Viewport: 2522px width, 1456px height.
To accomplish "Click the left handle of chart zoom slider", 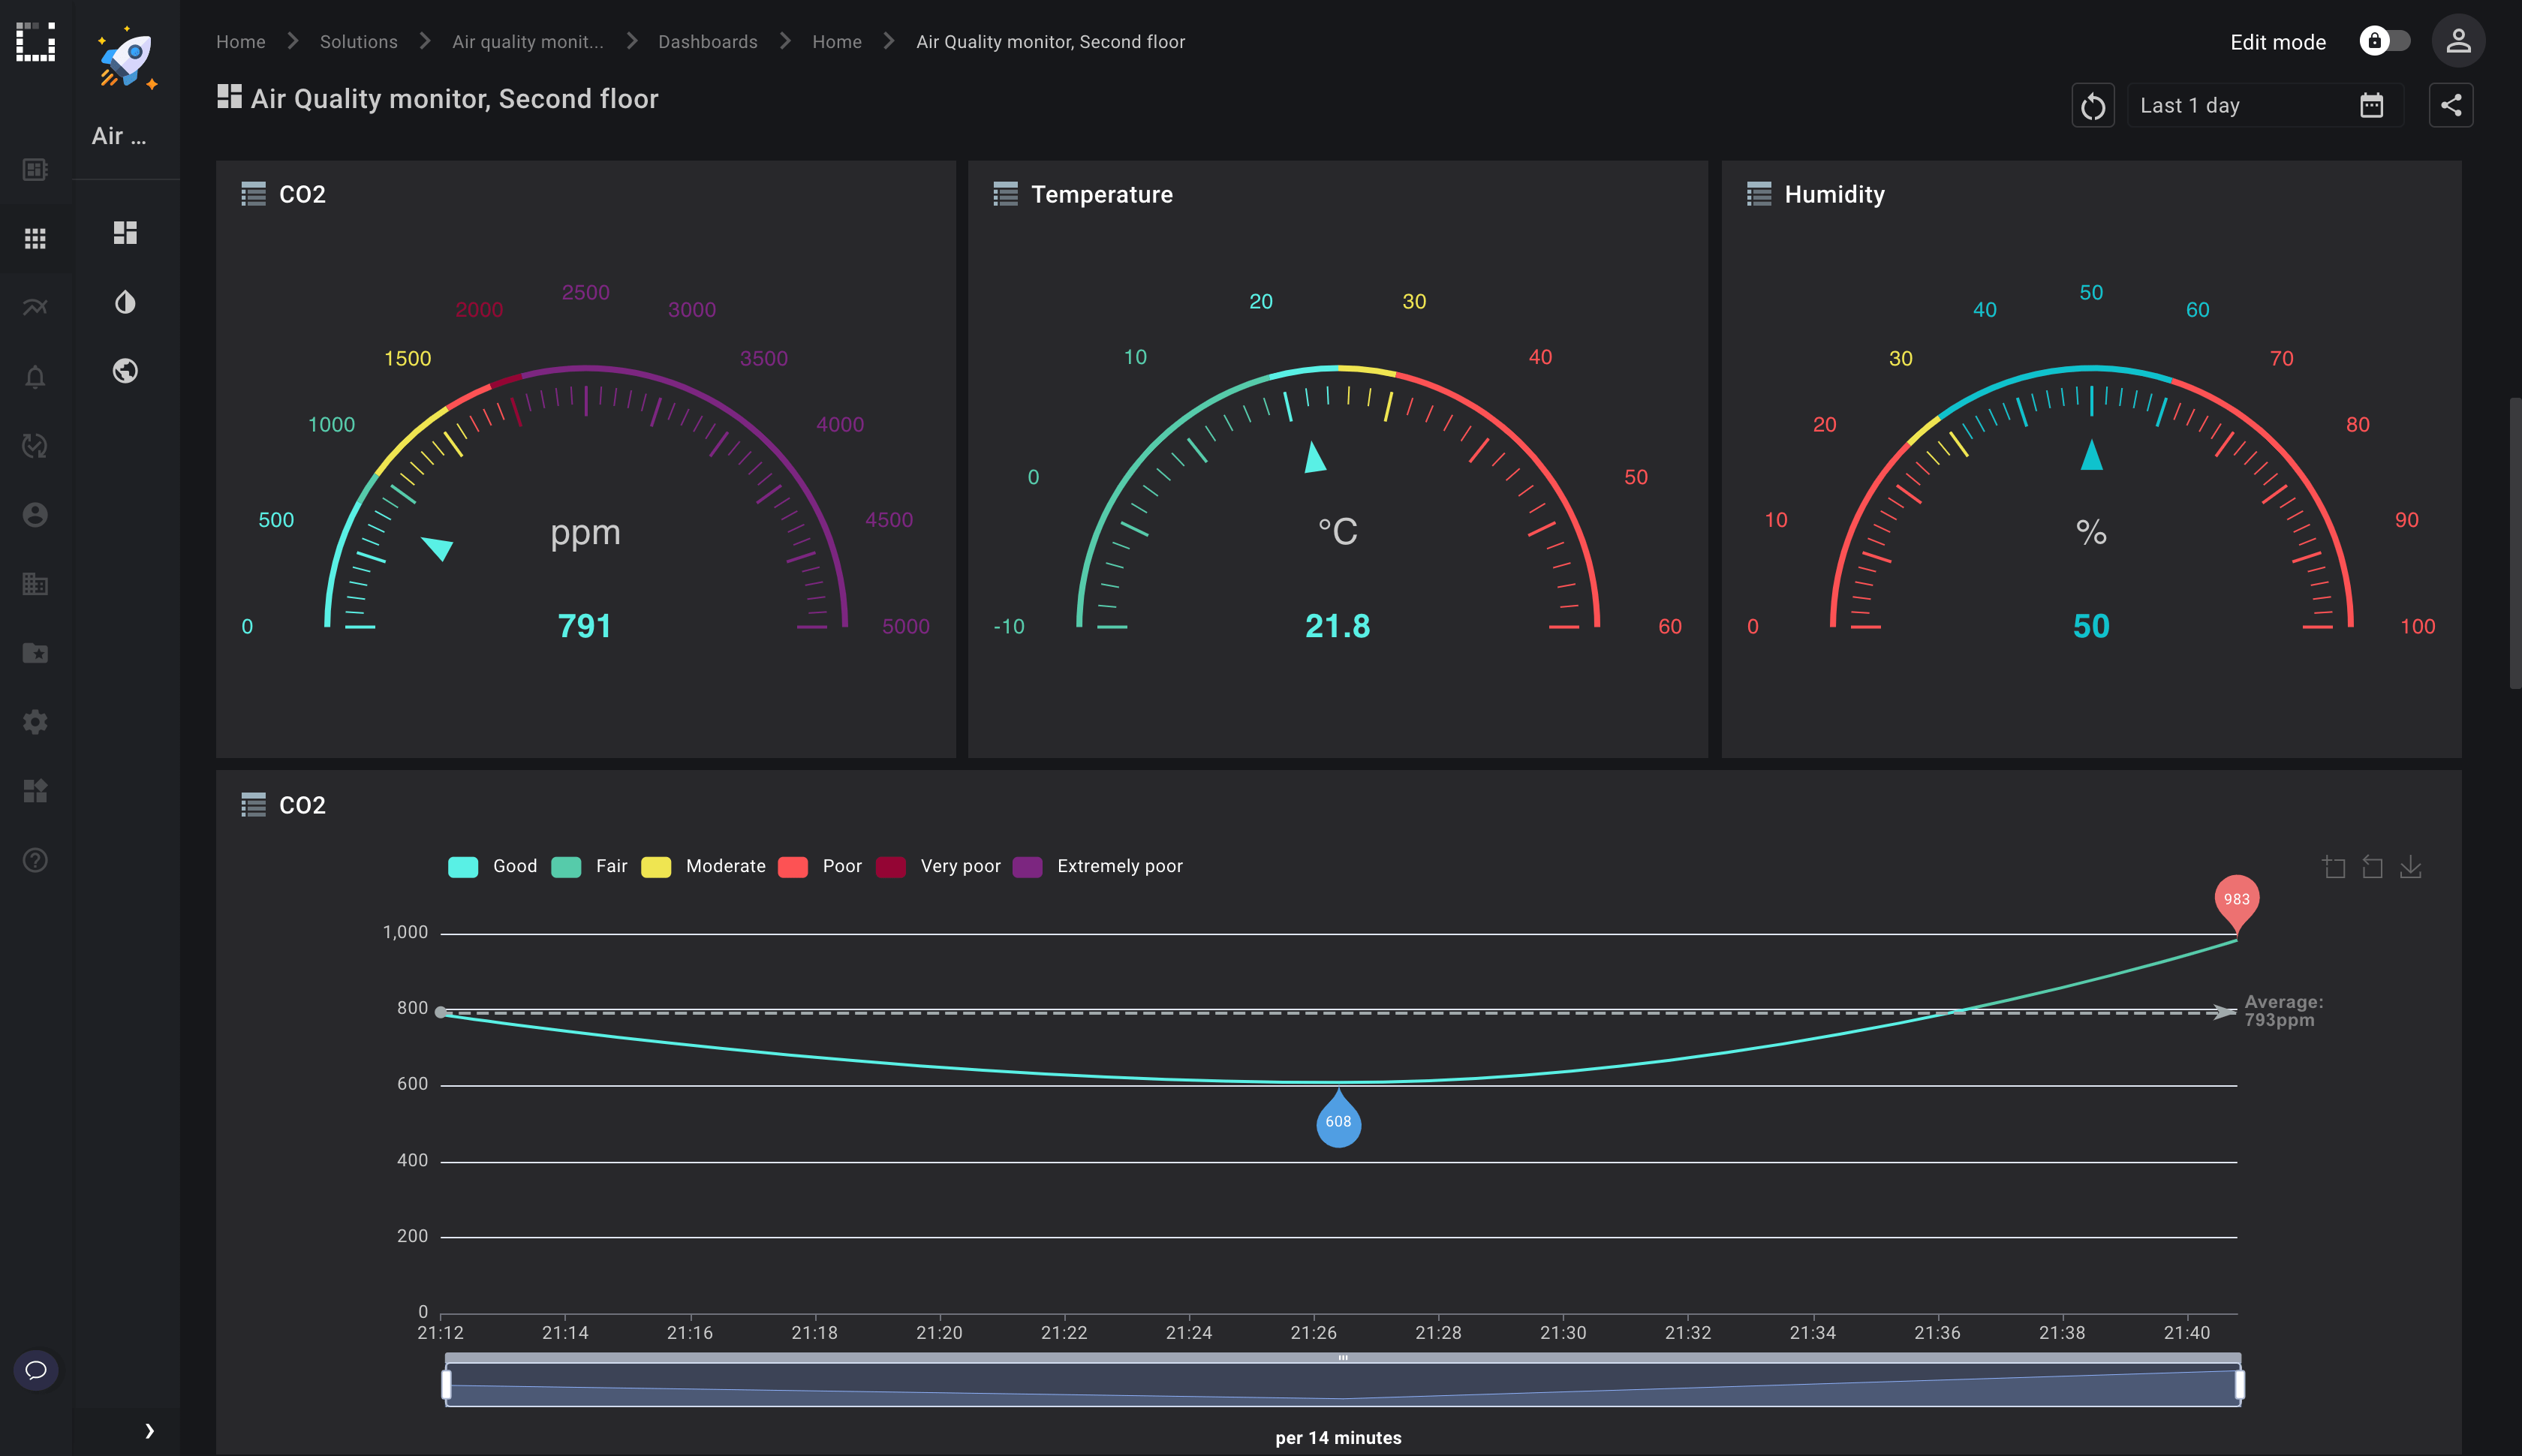I will 446,1385.
